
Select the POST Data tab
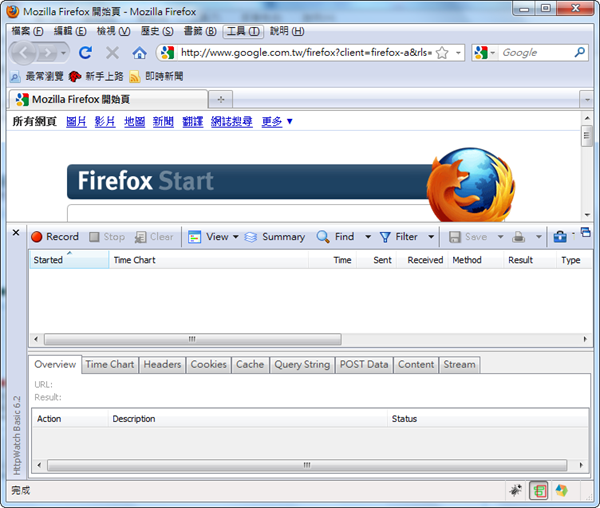coord(363,365)
